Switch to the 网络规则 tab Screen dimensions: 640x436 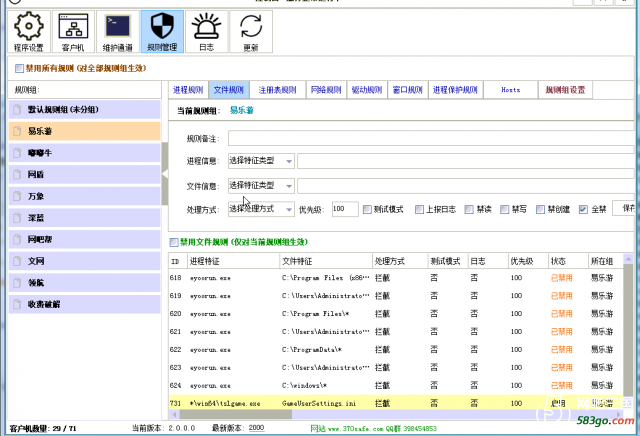(326, 90)
